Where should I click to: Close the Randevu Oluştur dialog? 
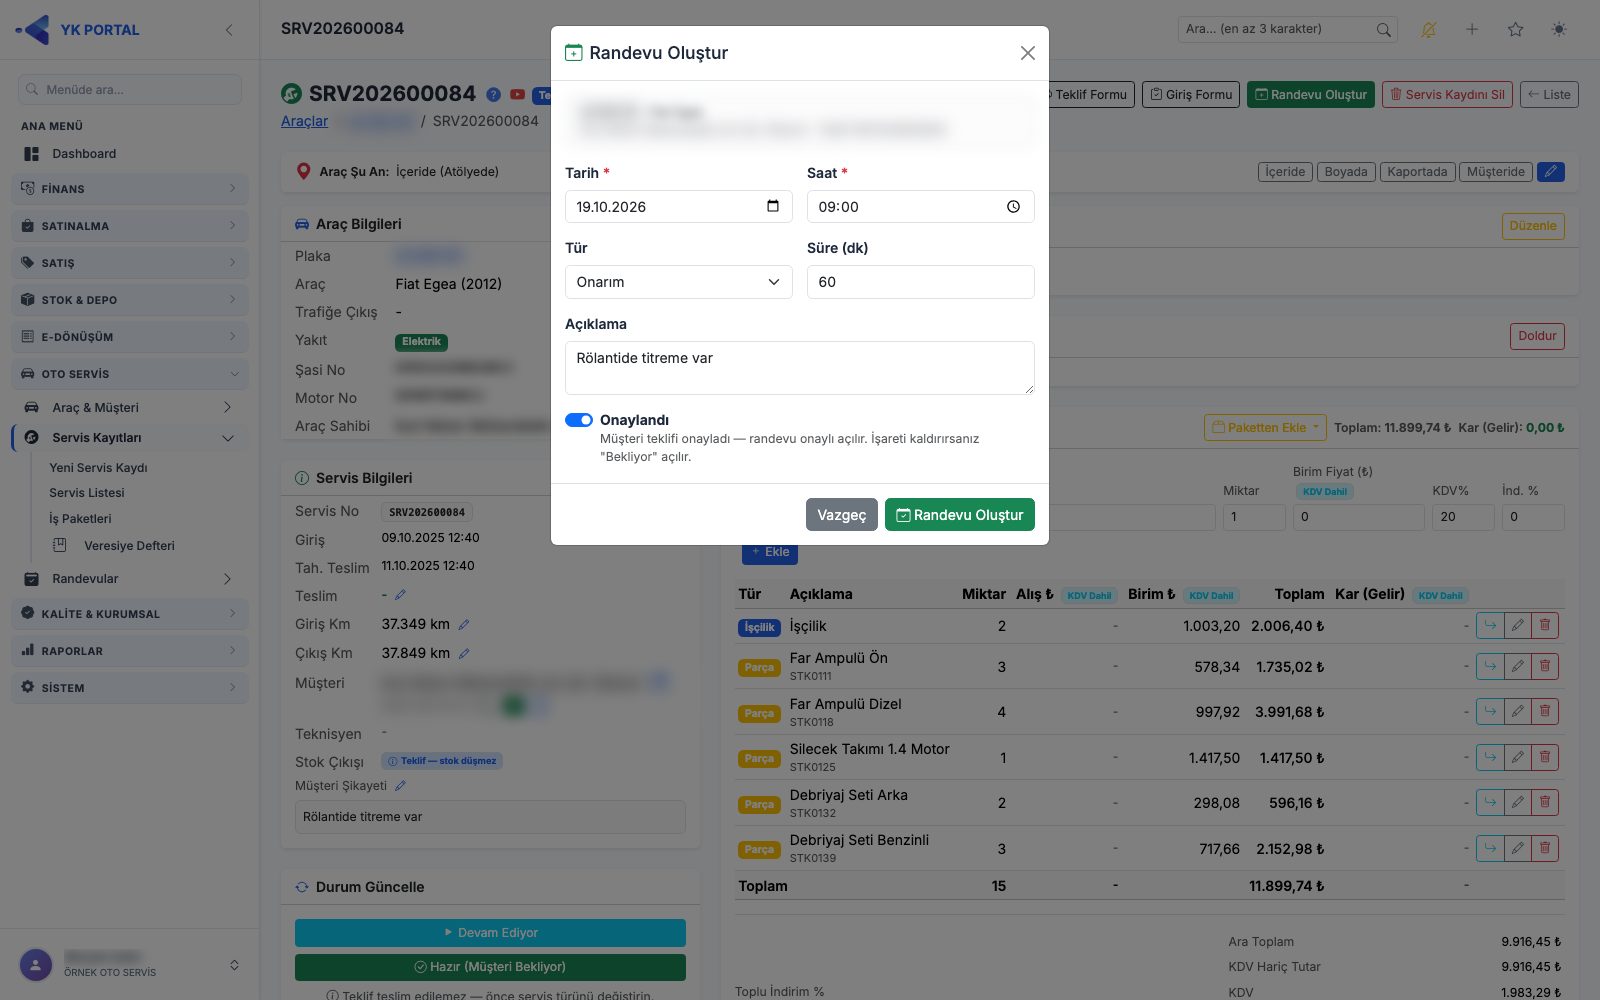pyautogui.click(x=1027, y=53)
